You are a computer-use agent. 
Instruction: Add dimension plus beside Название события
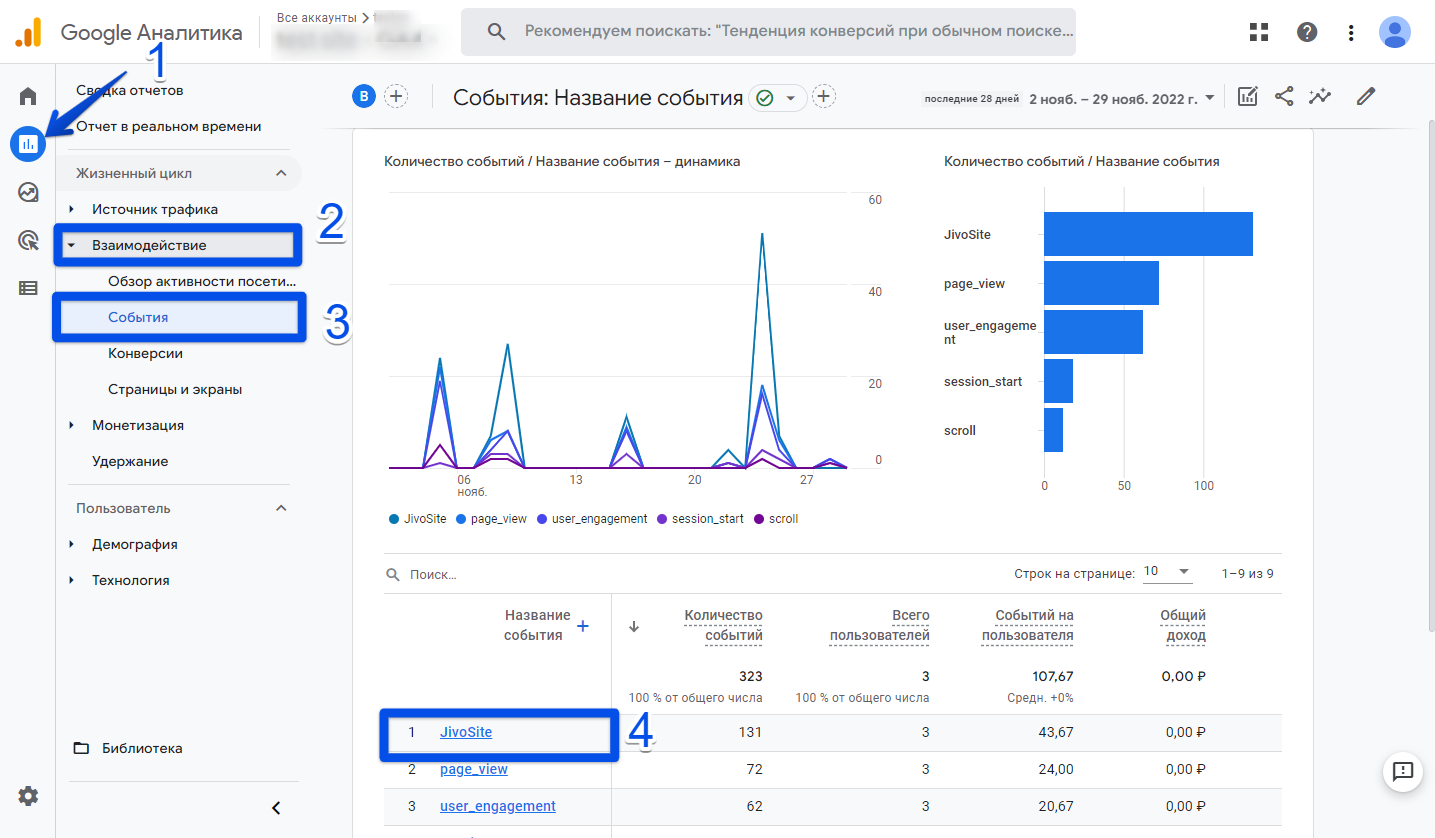pyautogui.click(x=583, y=626)
